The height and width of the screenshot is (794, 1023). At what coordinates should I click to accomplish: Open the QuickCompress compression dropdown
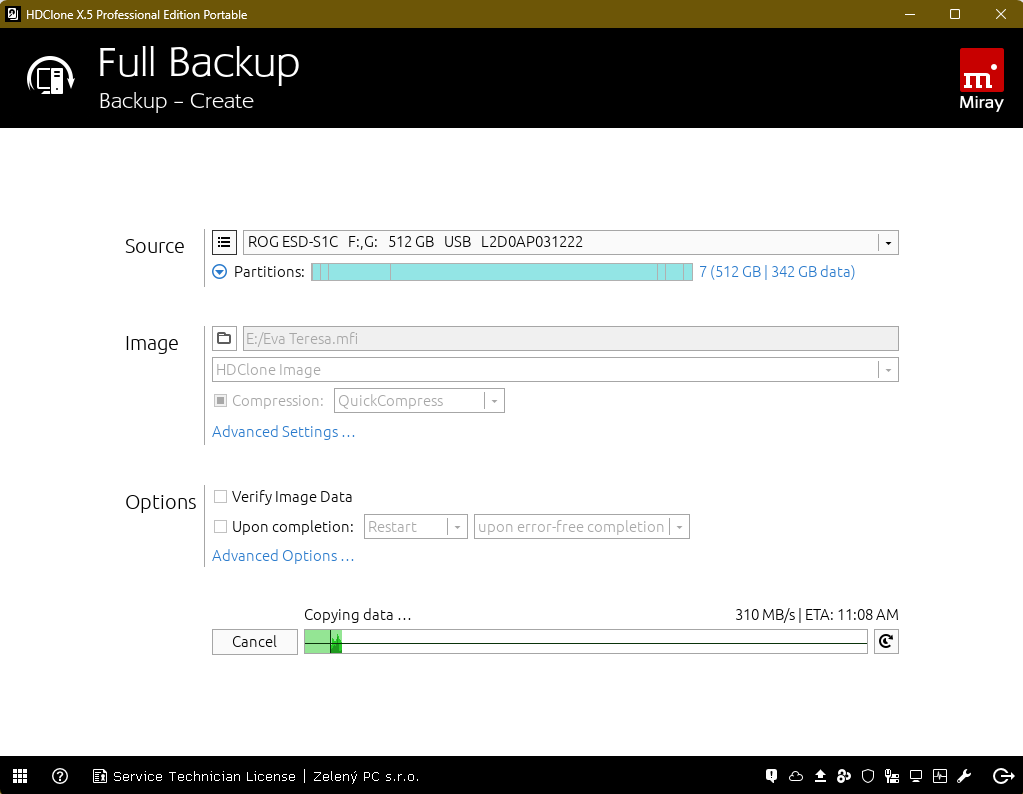coord(419,401)
